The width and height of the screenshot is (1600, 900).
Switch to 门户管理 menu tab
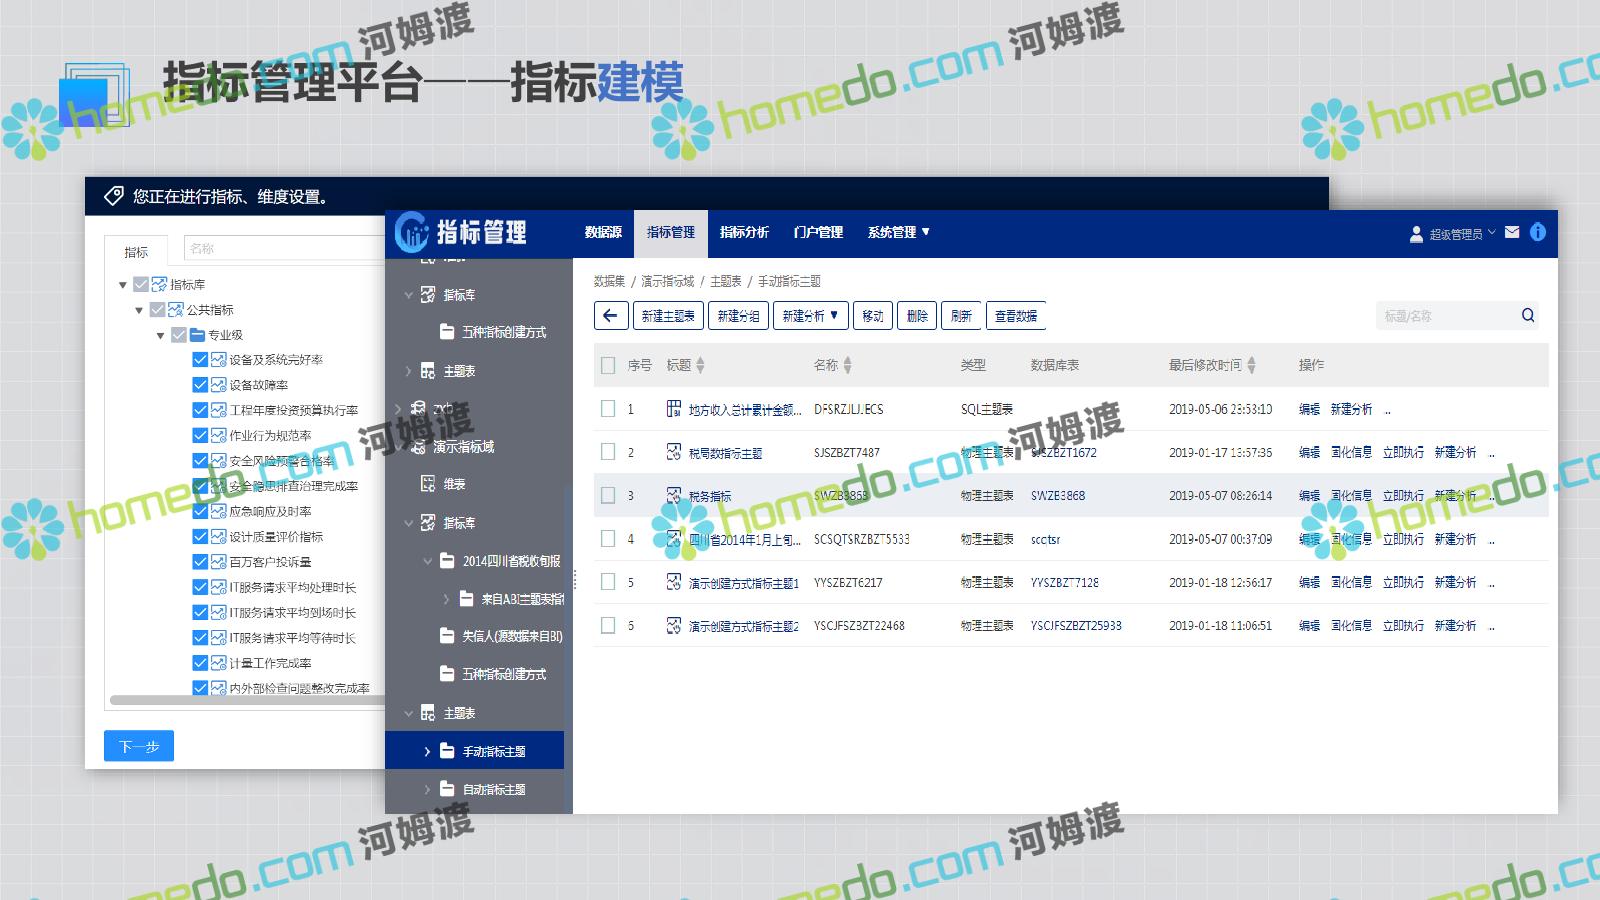[818, 232]
